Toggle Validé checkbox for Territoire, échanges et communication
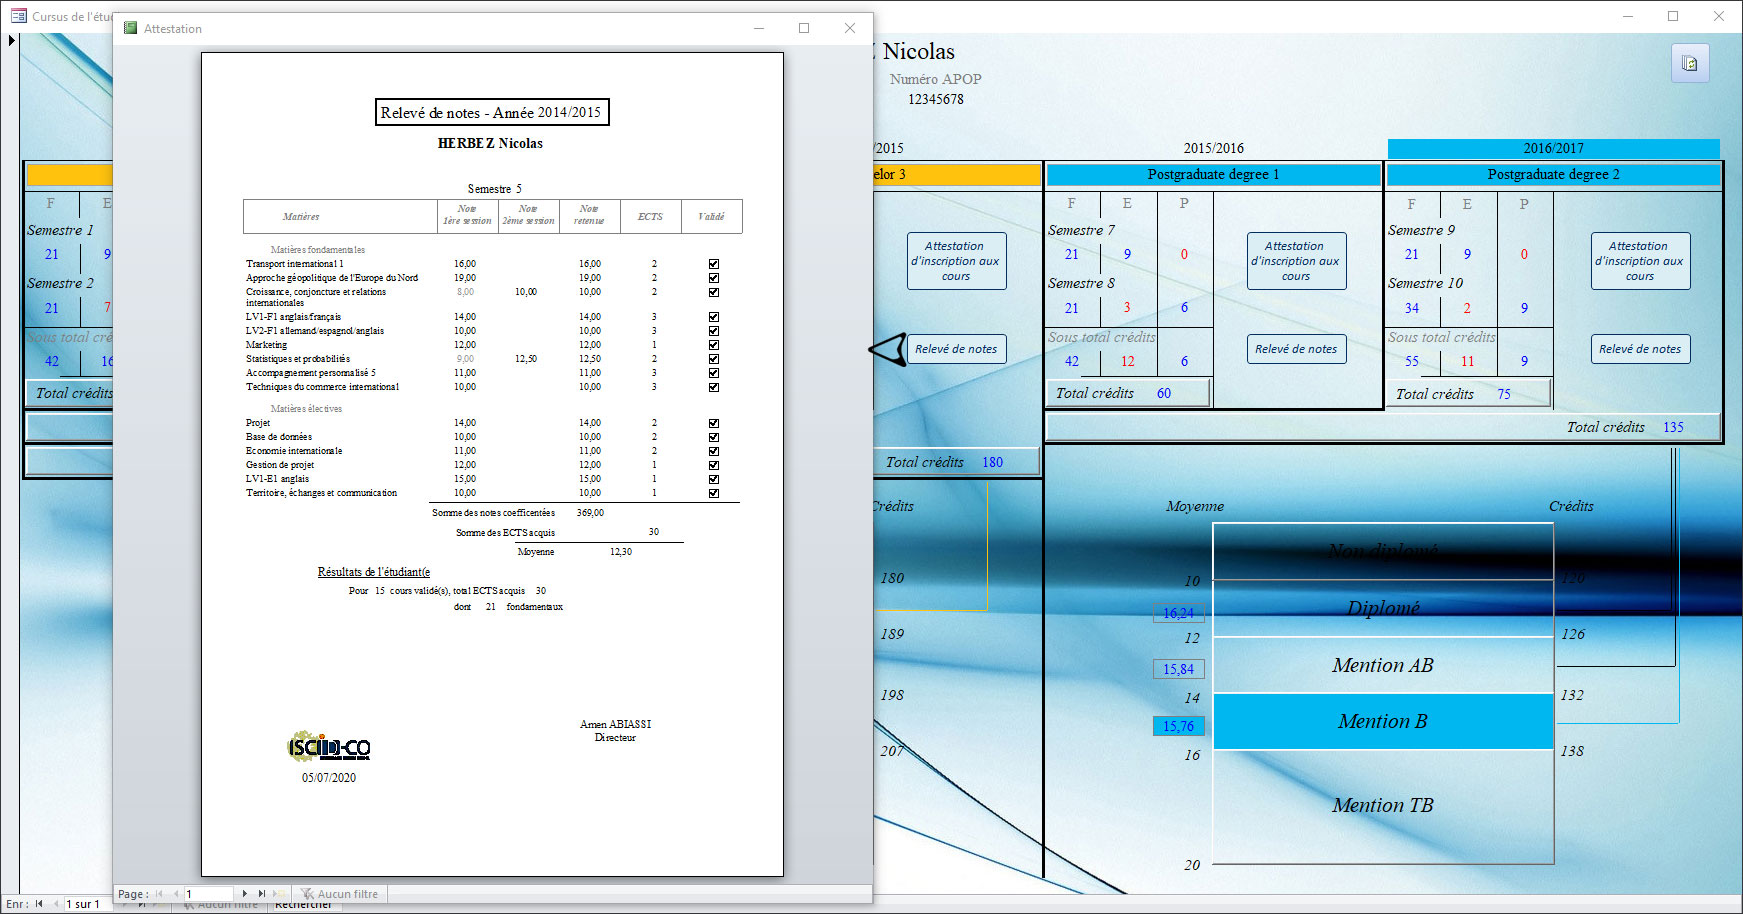This screenshot has width=1743, height=914. point(714,493)
